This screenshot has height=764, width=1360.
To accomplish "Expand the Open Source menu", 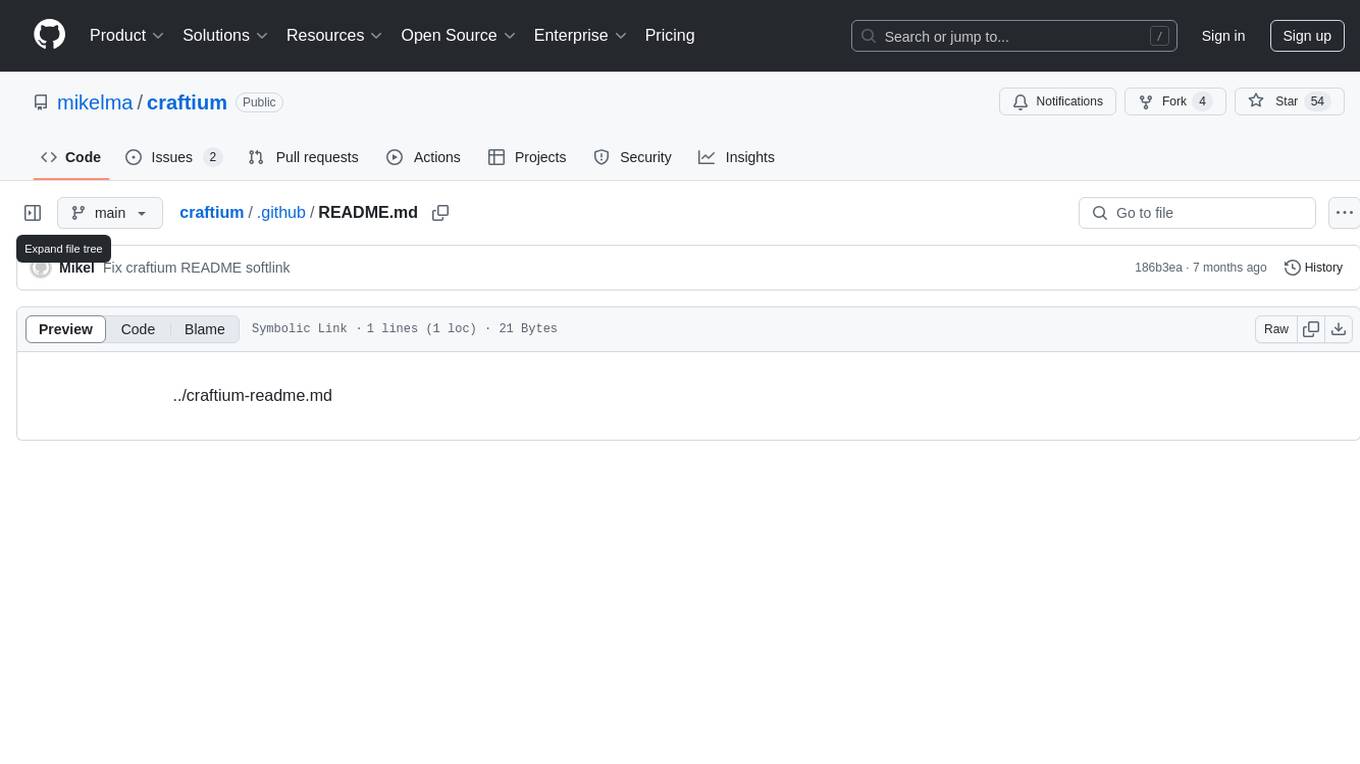I will pyautogui.click(x=458, y=35).
